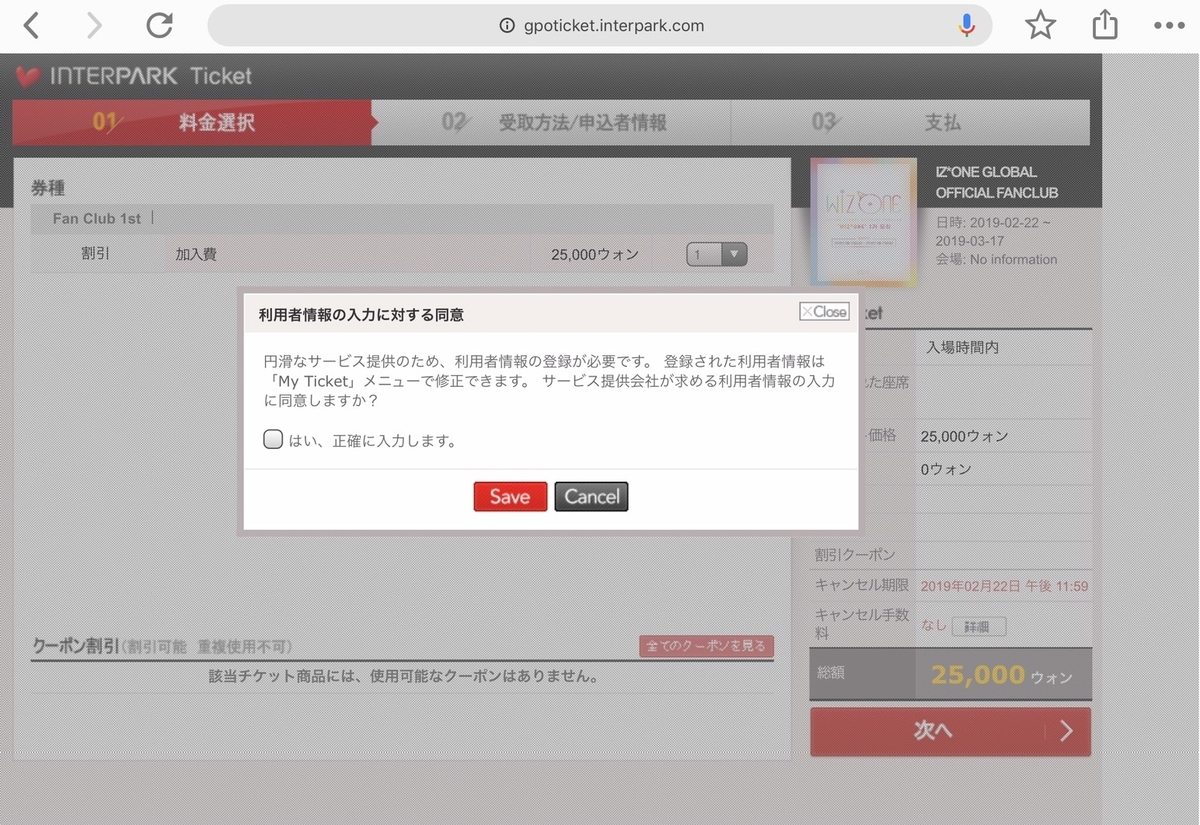Select the 01 料金選択 step tab
1200x825 pixels.
192,123
